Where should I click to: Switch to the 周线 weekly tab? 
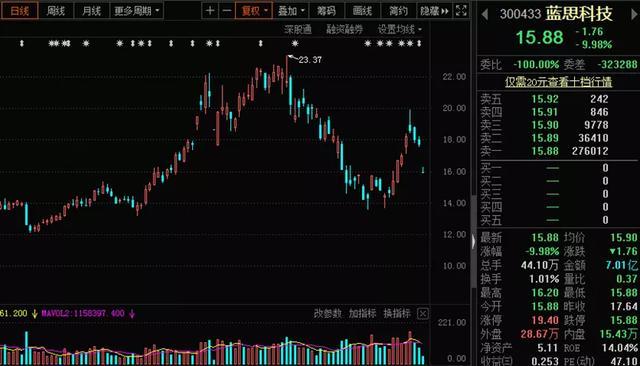point(56,11)
